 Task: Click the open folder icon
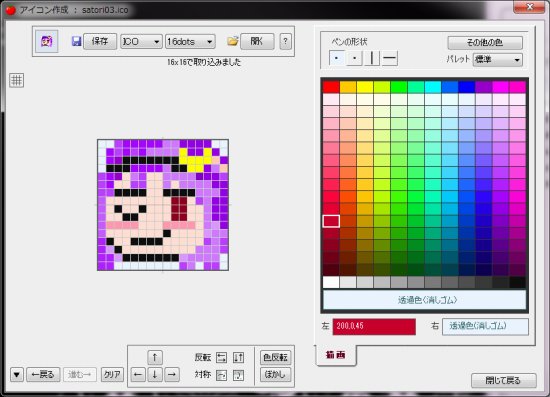point(232,41)
